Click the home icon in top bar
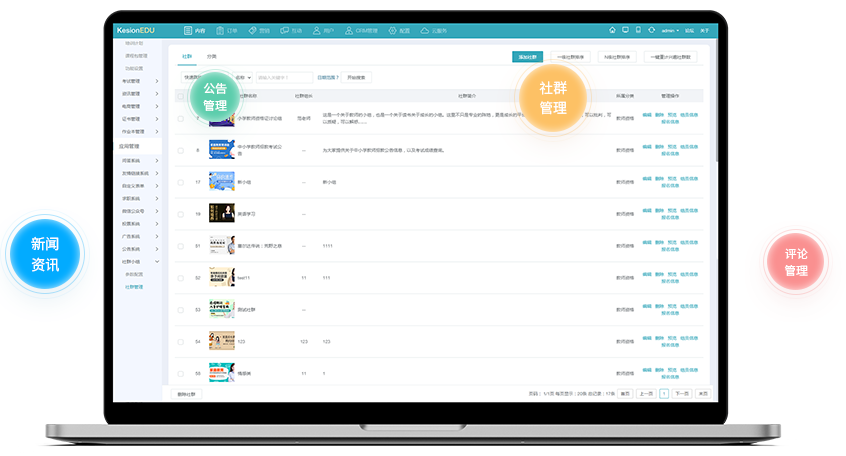Image resolution: width=846 pixels, height=456 pixels. 612,31
